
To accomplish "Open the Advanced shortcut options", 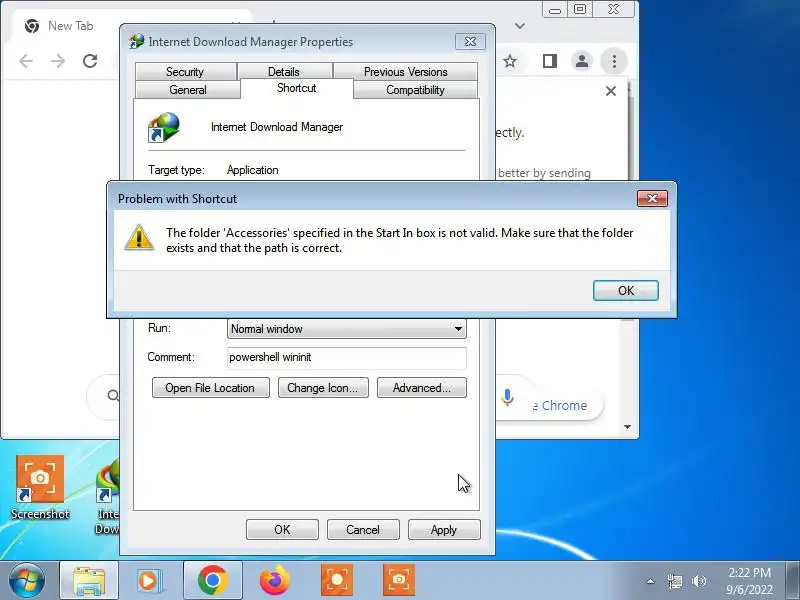I will [x=421, y=388].
